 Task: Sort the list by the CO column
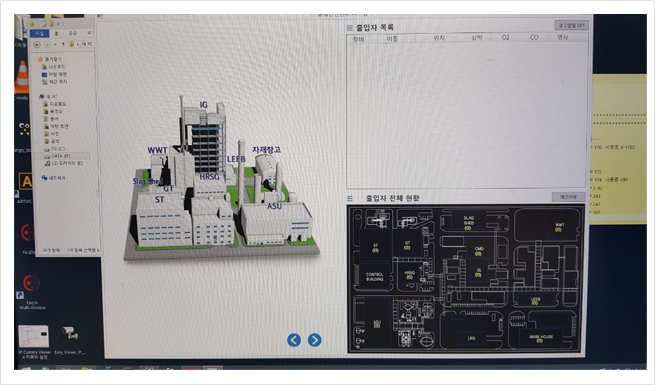(x=534, y=38)
